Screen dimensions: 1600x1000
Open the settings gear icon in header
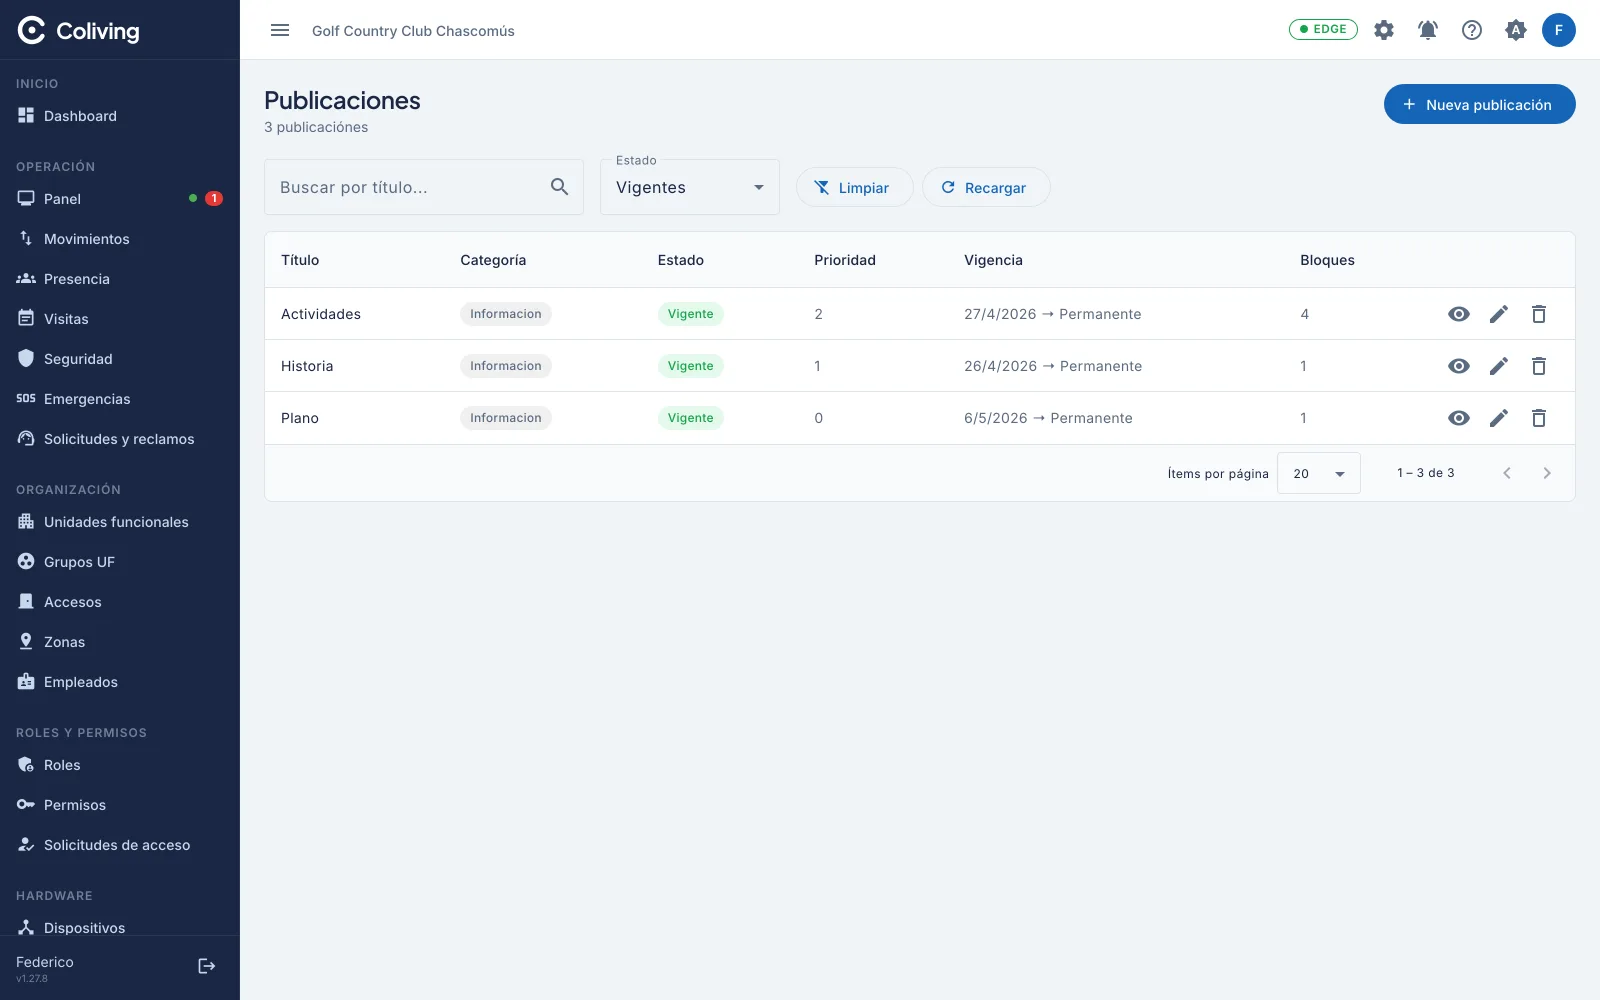pyautogui.click(x=1384, y=30)
